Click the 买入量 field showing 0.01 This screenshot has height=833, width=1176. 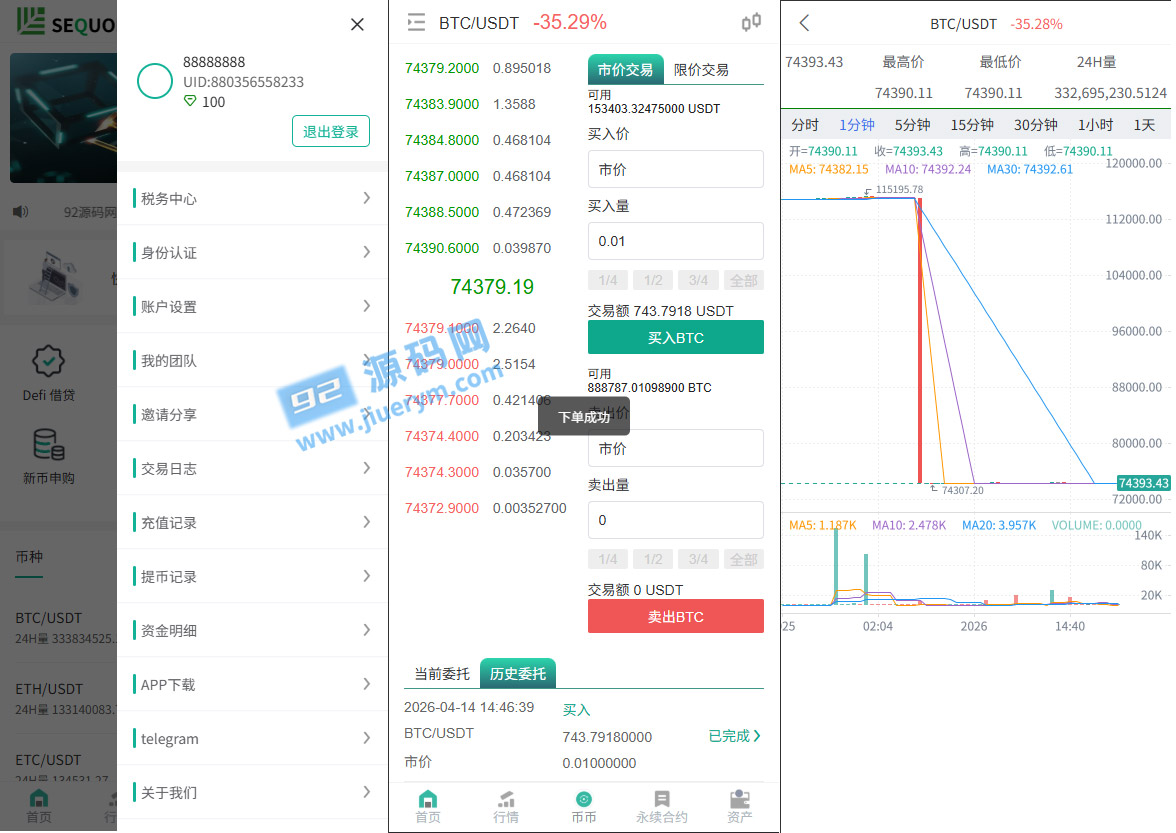click(676, 241)
